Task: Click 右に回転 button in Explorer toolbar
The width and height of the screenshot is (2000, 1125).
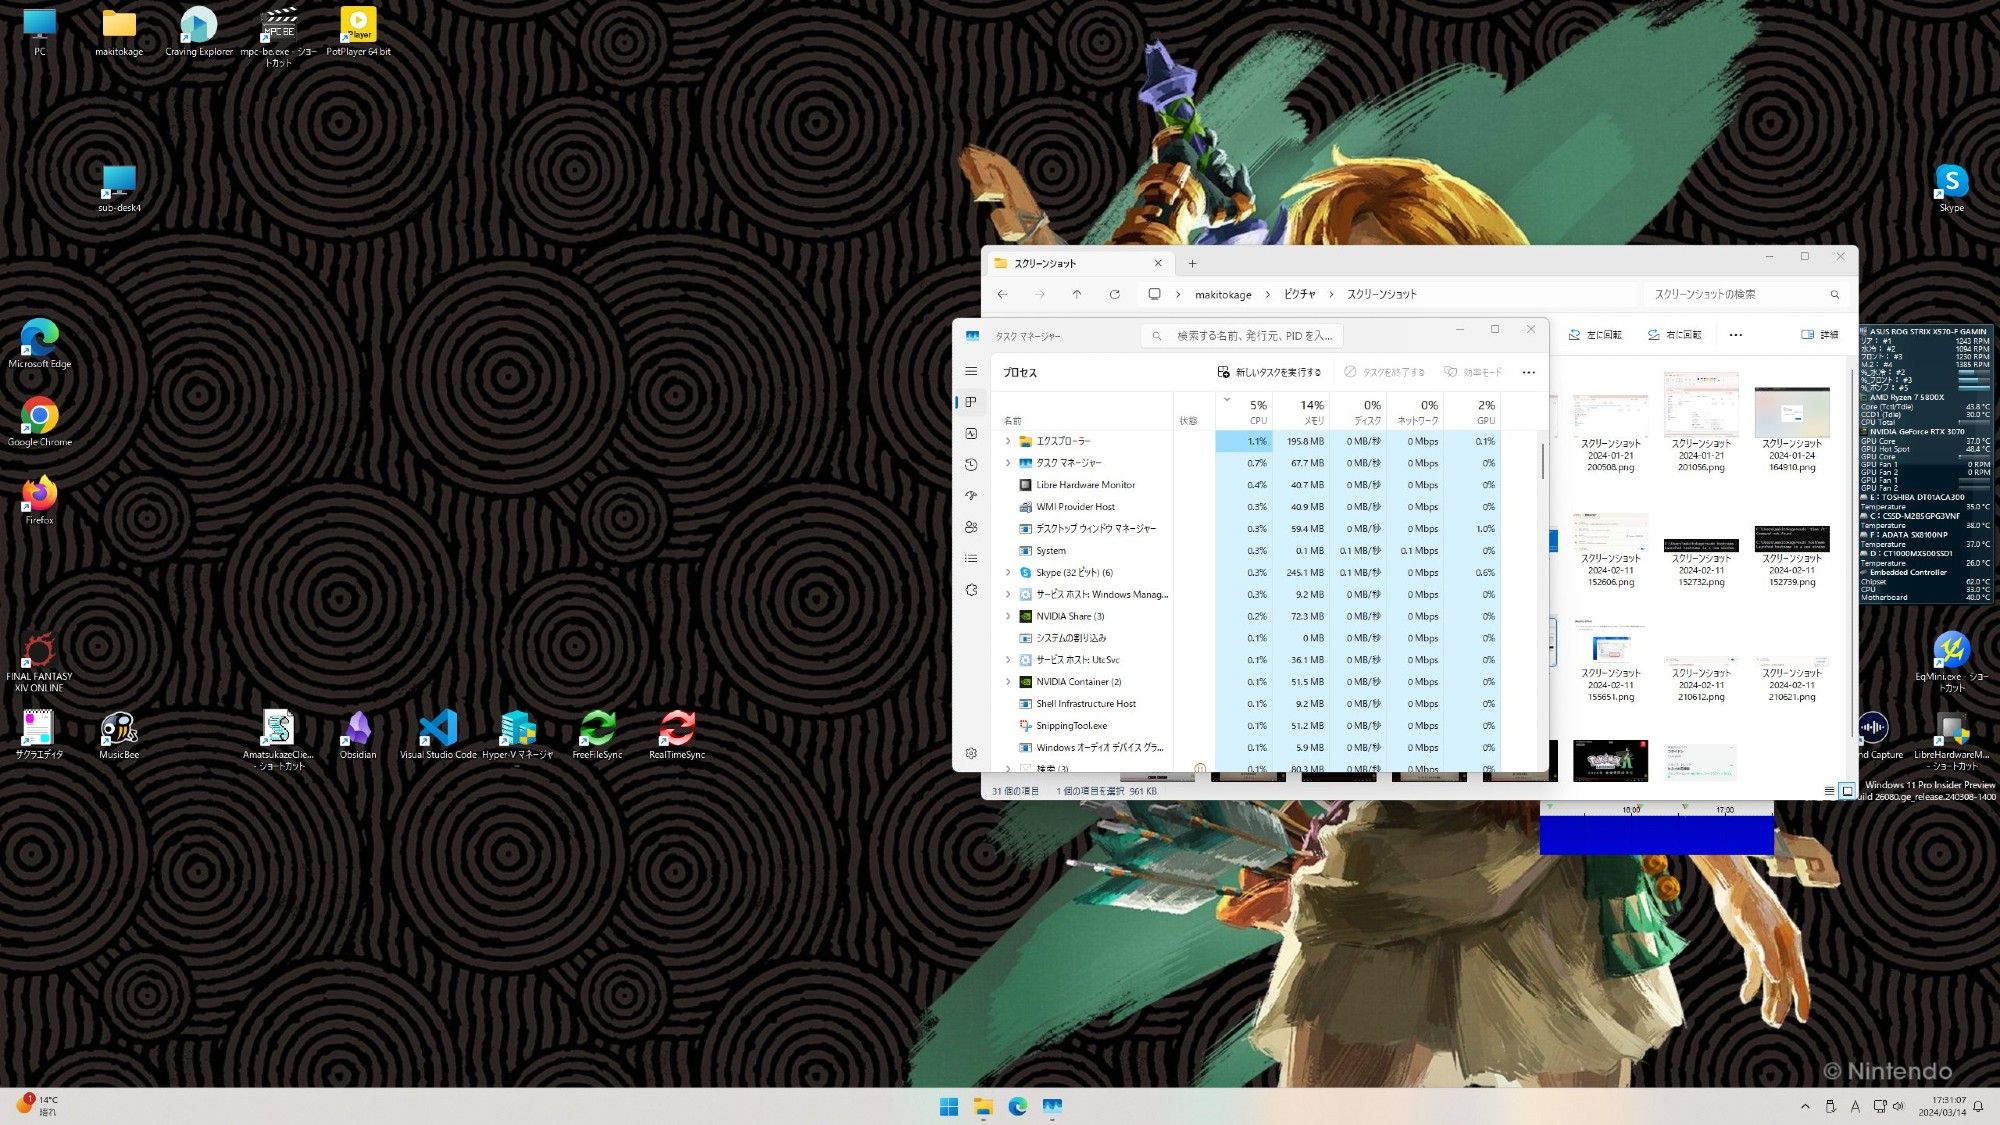Action: click(x=1674, y=335)
